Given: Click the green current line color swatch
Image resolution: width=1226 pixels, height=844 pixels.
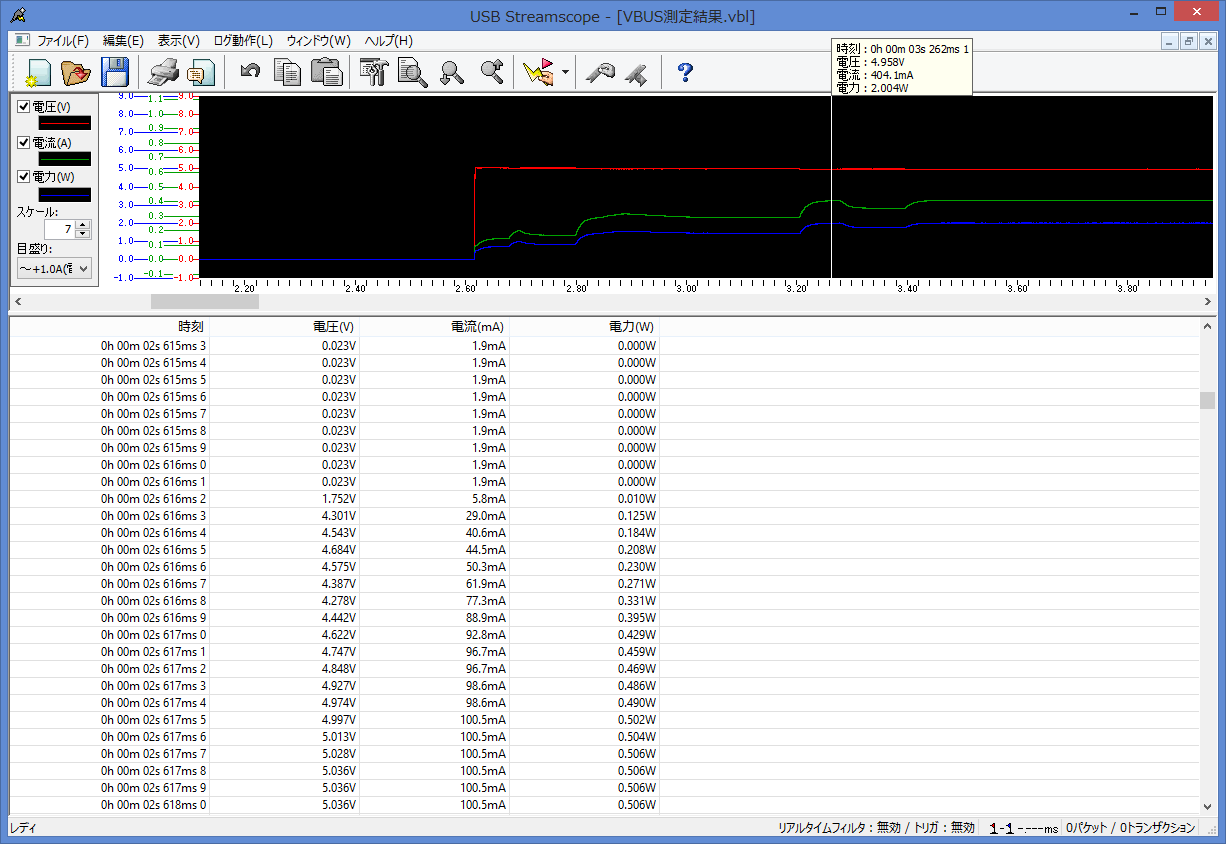Looking at the screenshot, I should coord(64,158).
